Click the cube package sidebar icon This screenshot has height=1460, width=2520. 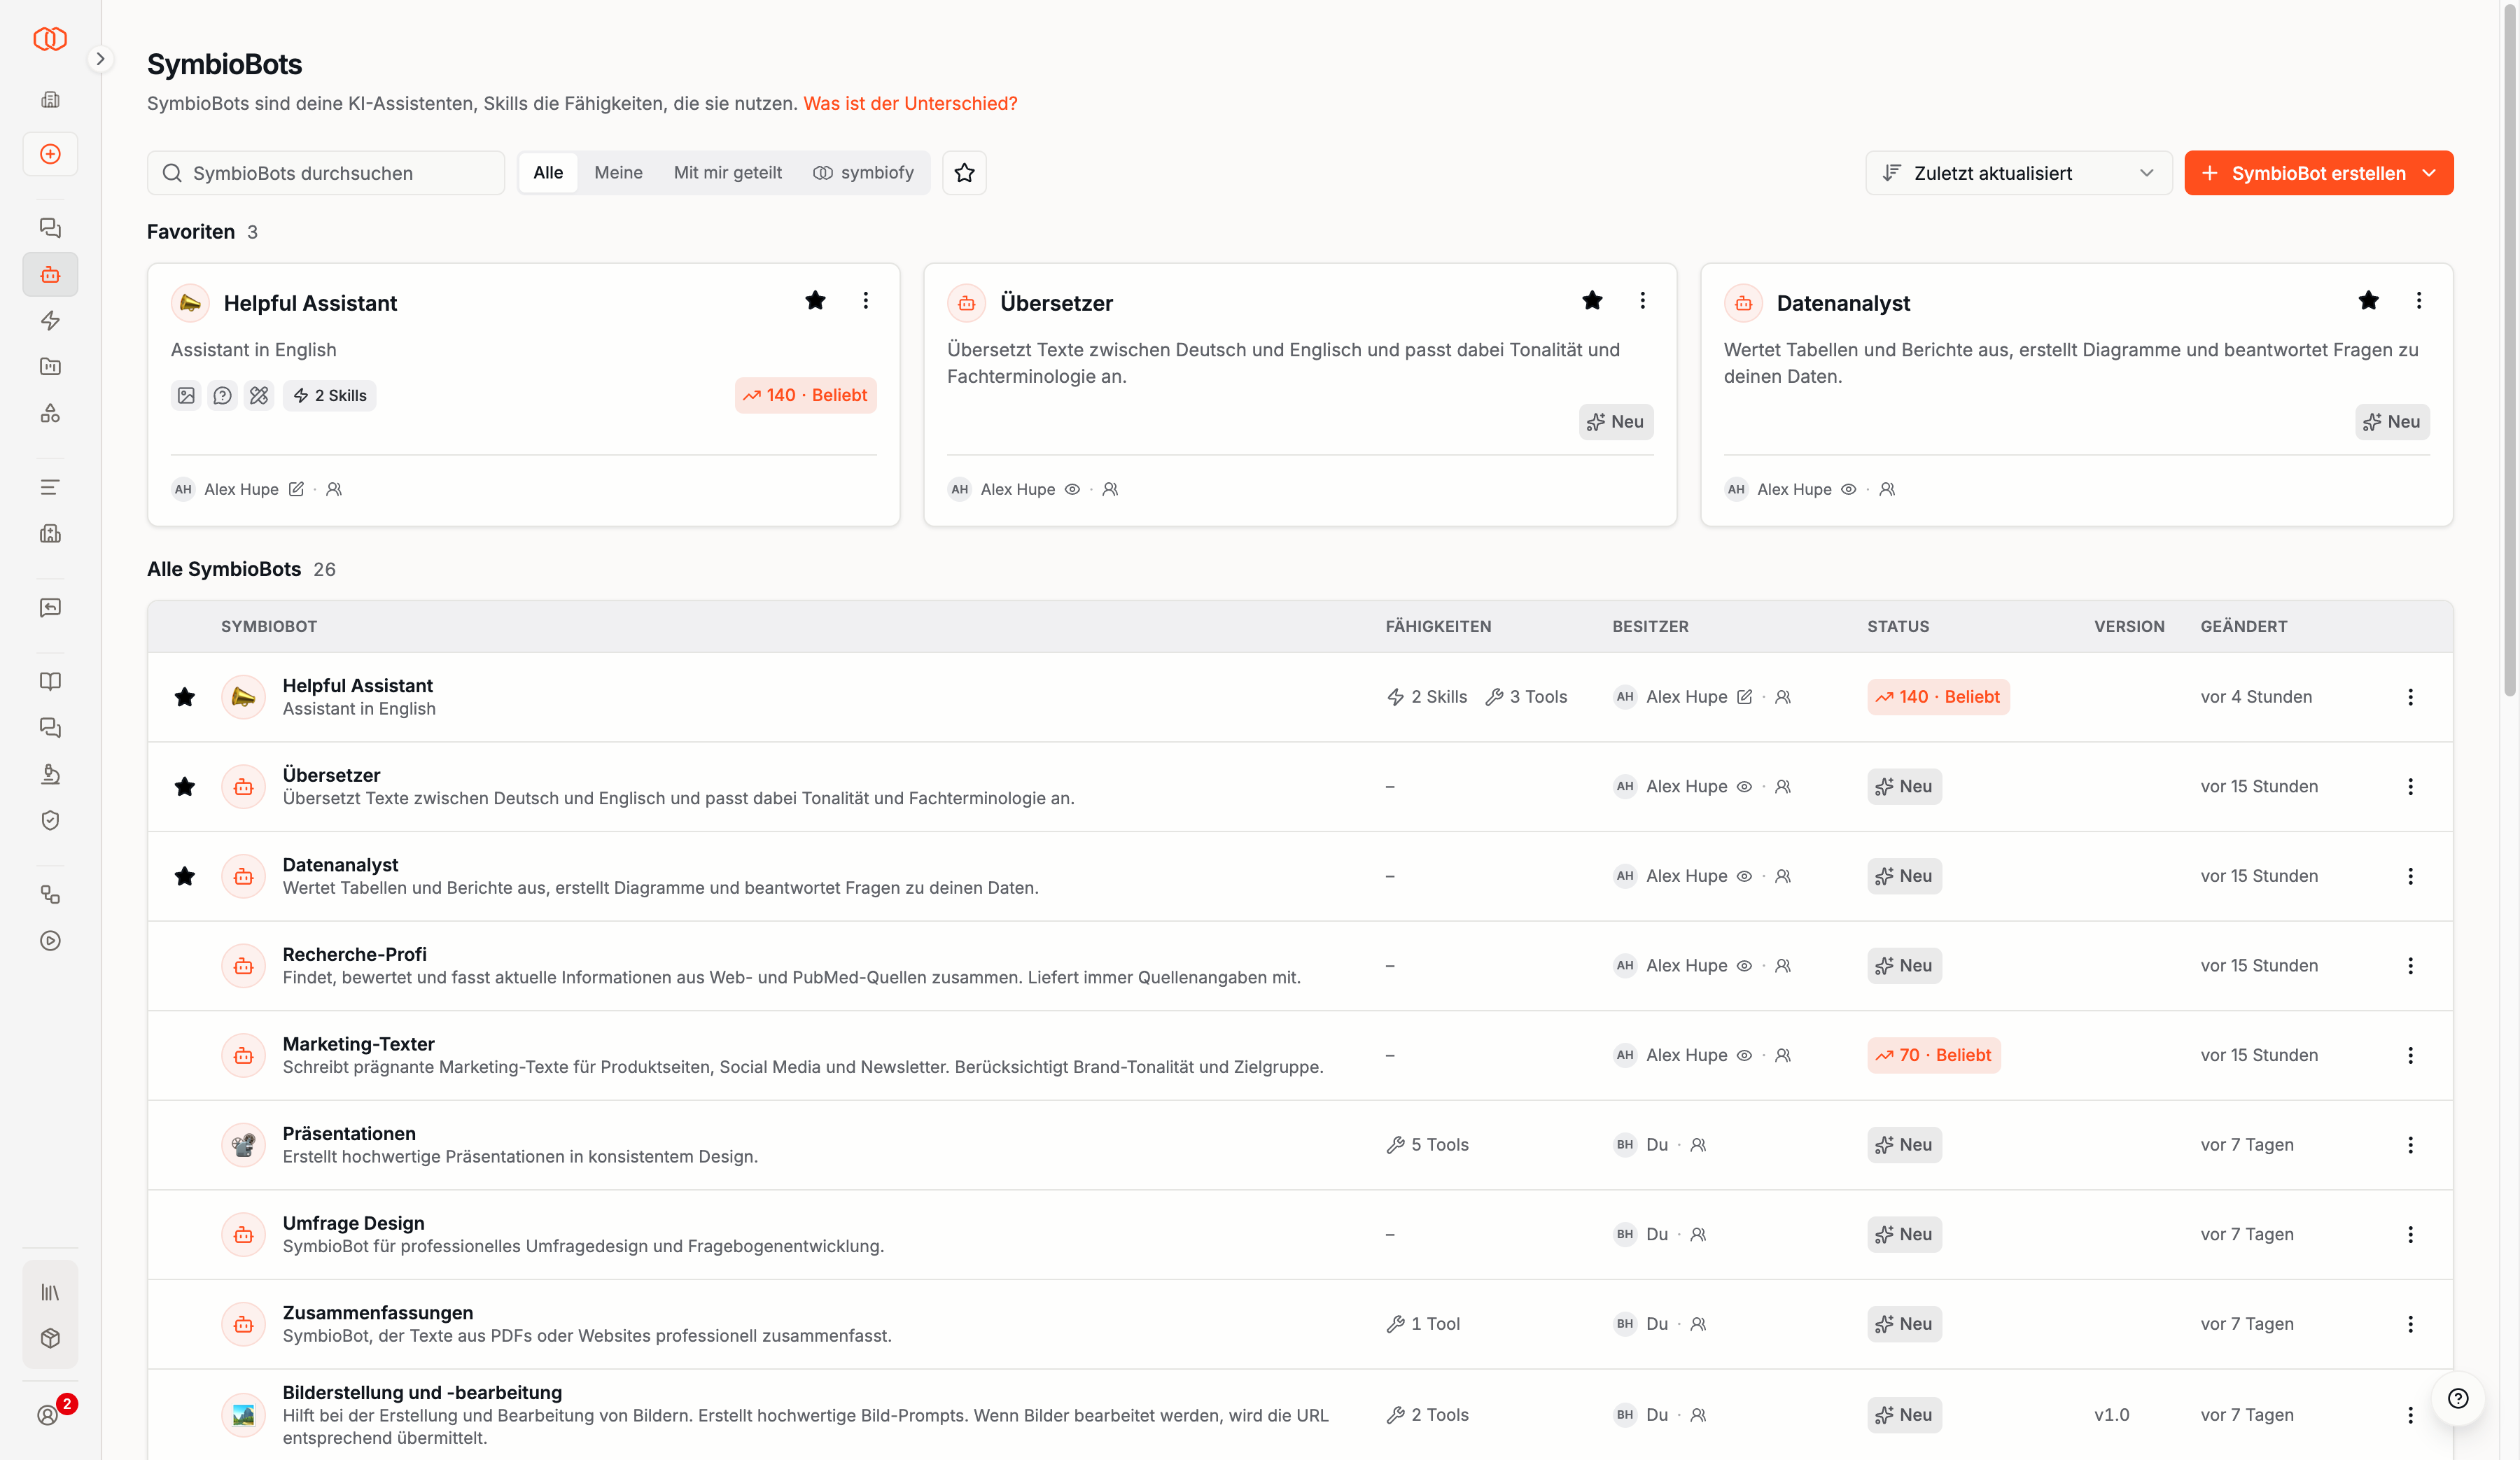tap(50, 1338)
